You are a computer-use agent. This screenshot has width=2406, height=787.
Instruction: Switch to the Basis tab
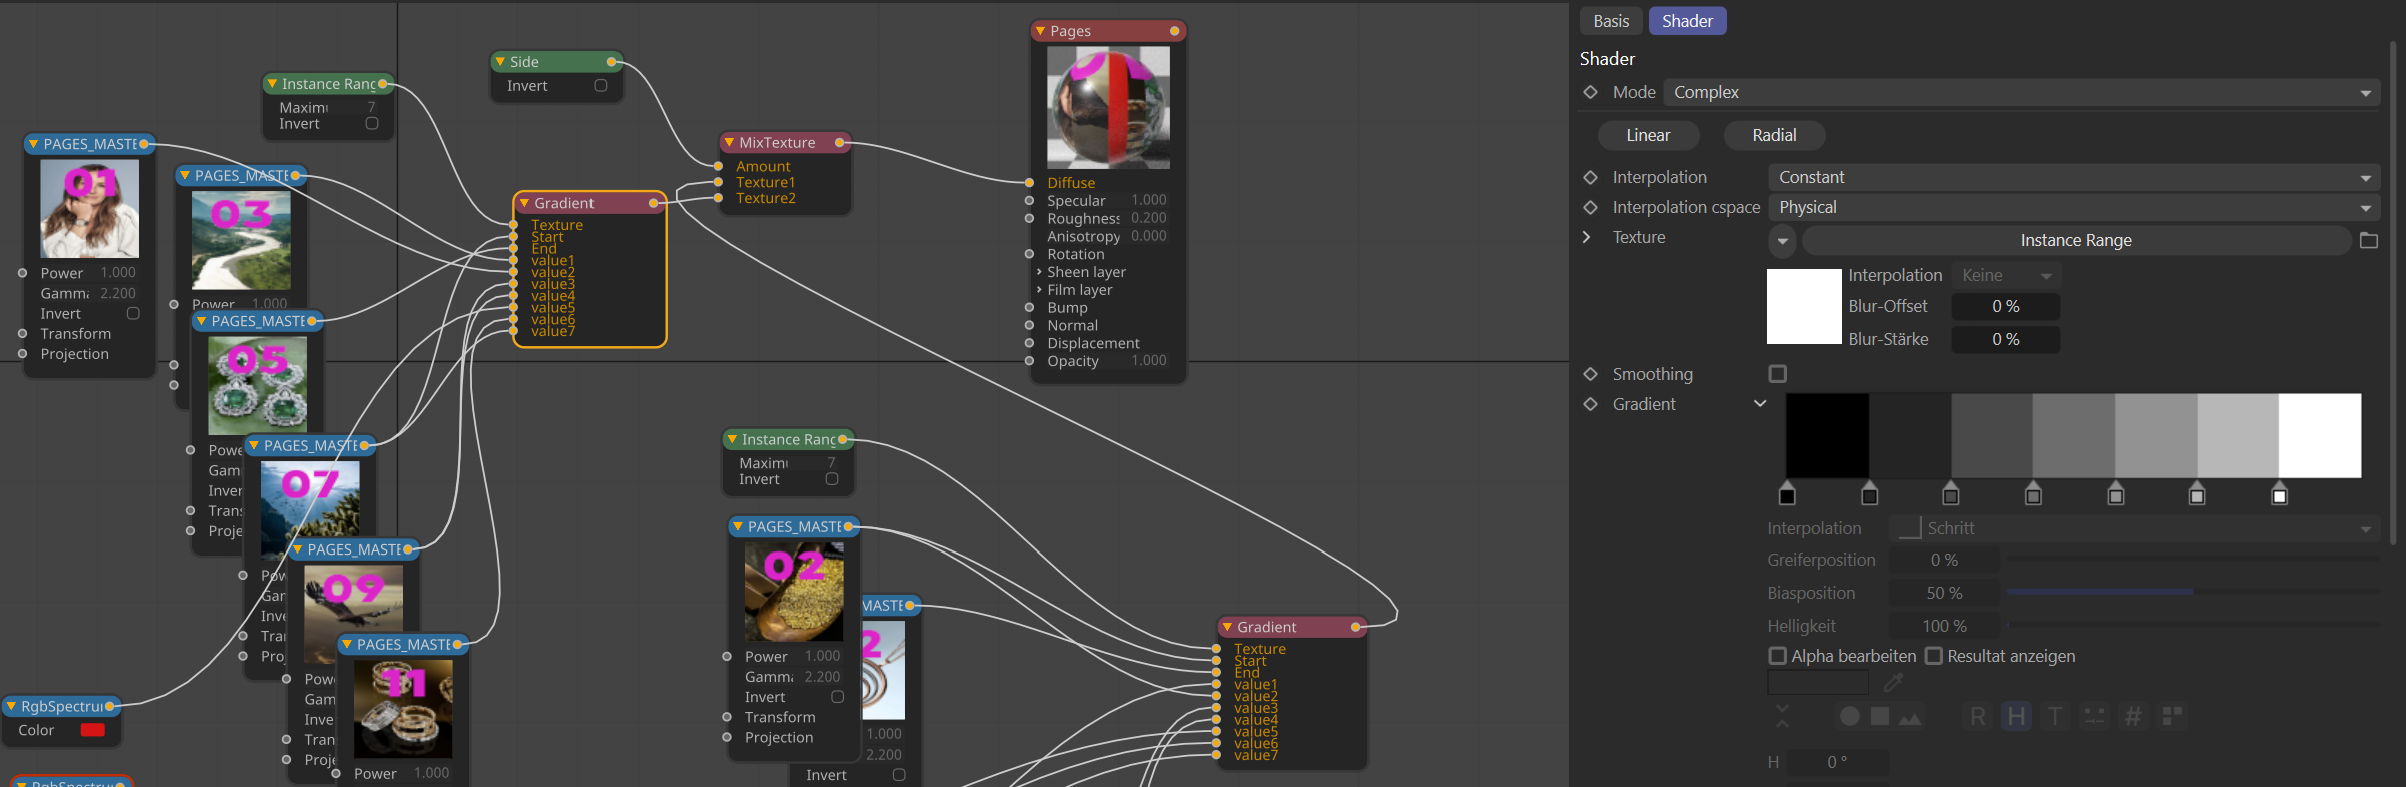coord(1611,21)
